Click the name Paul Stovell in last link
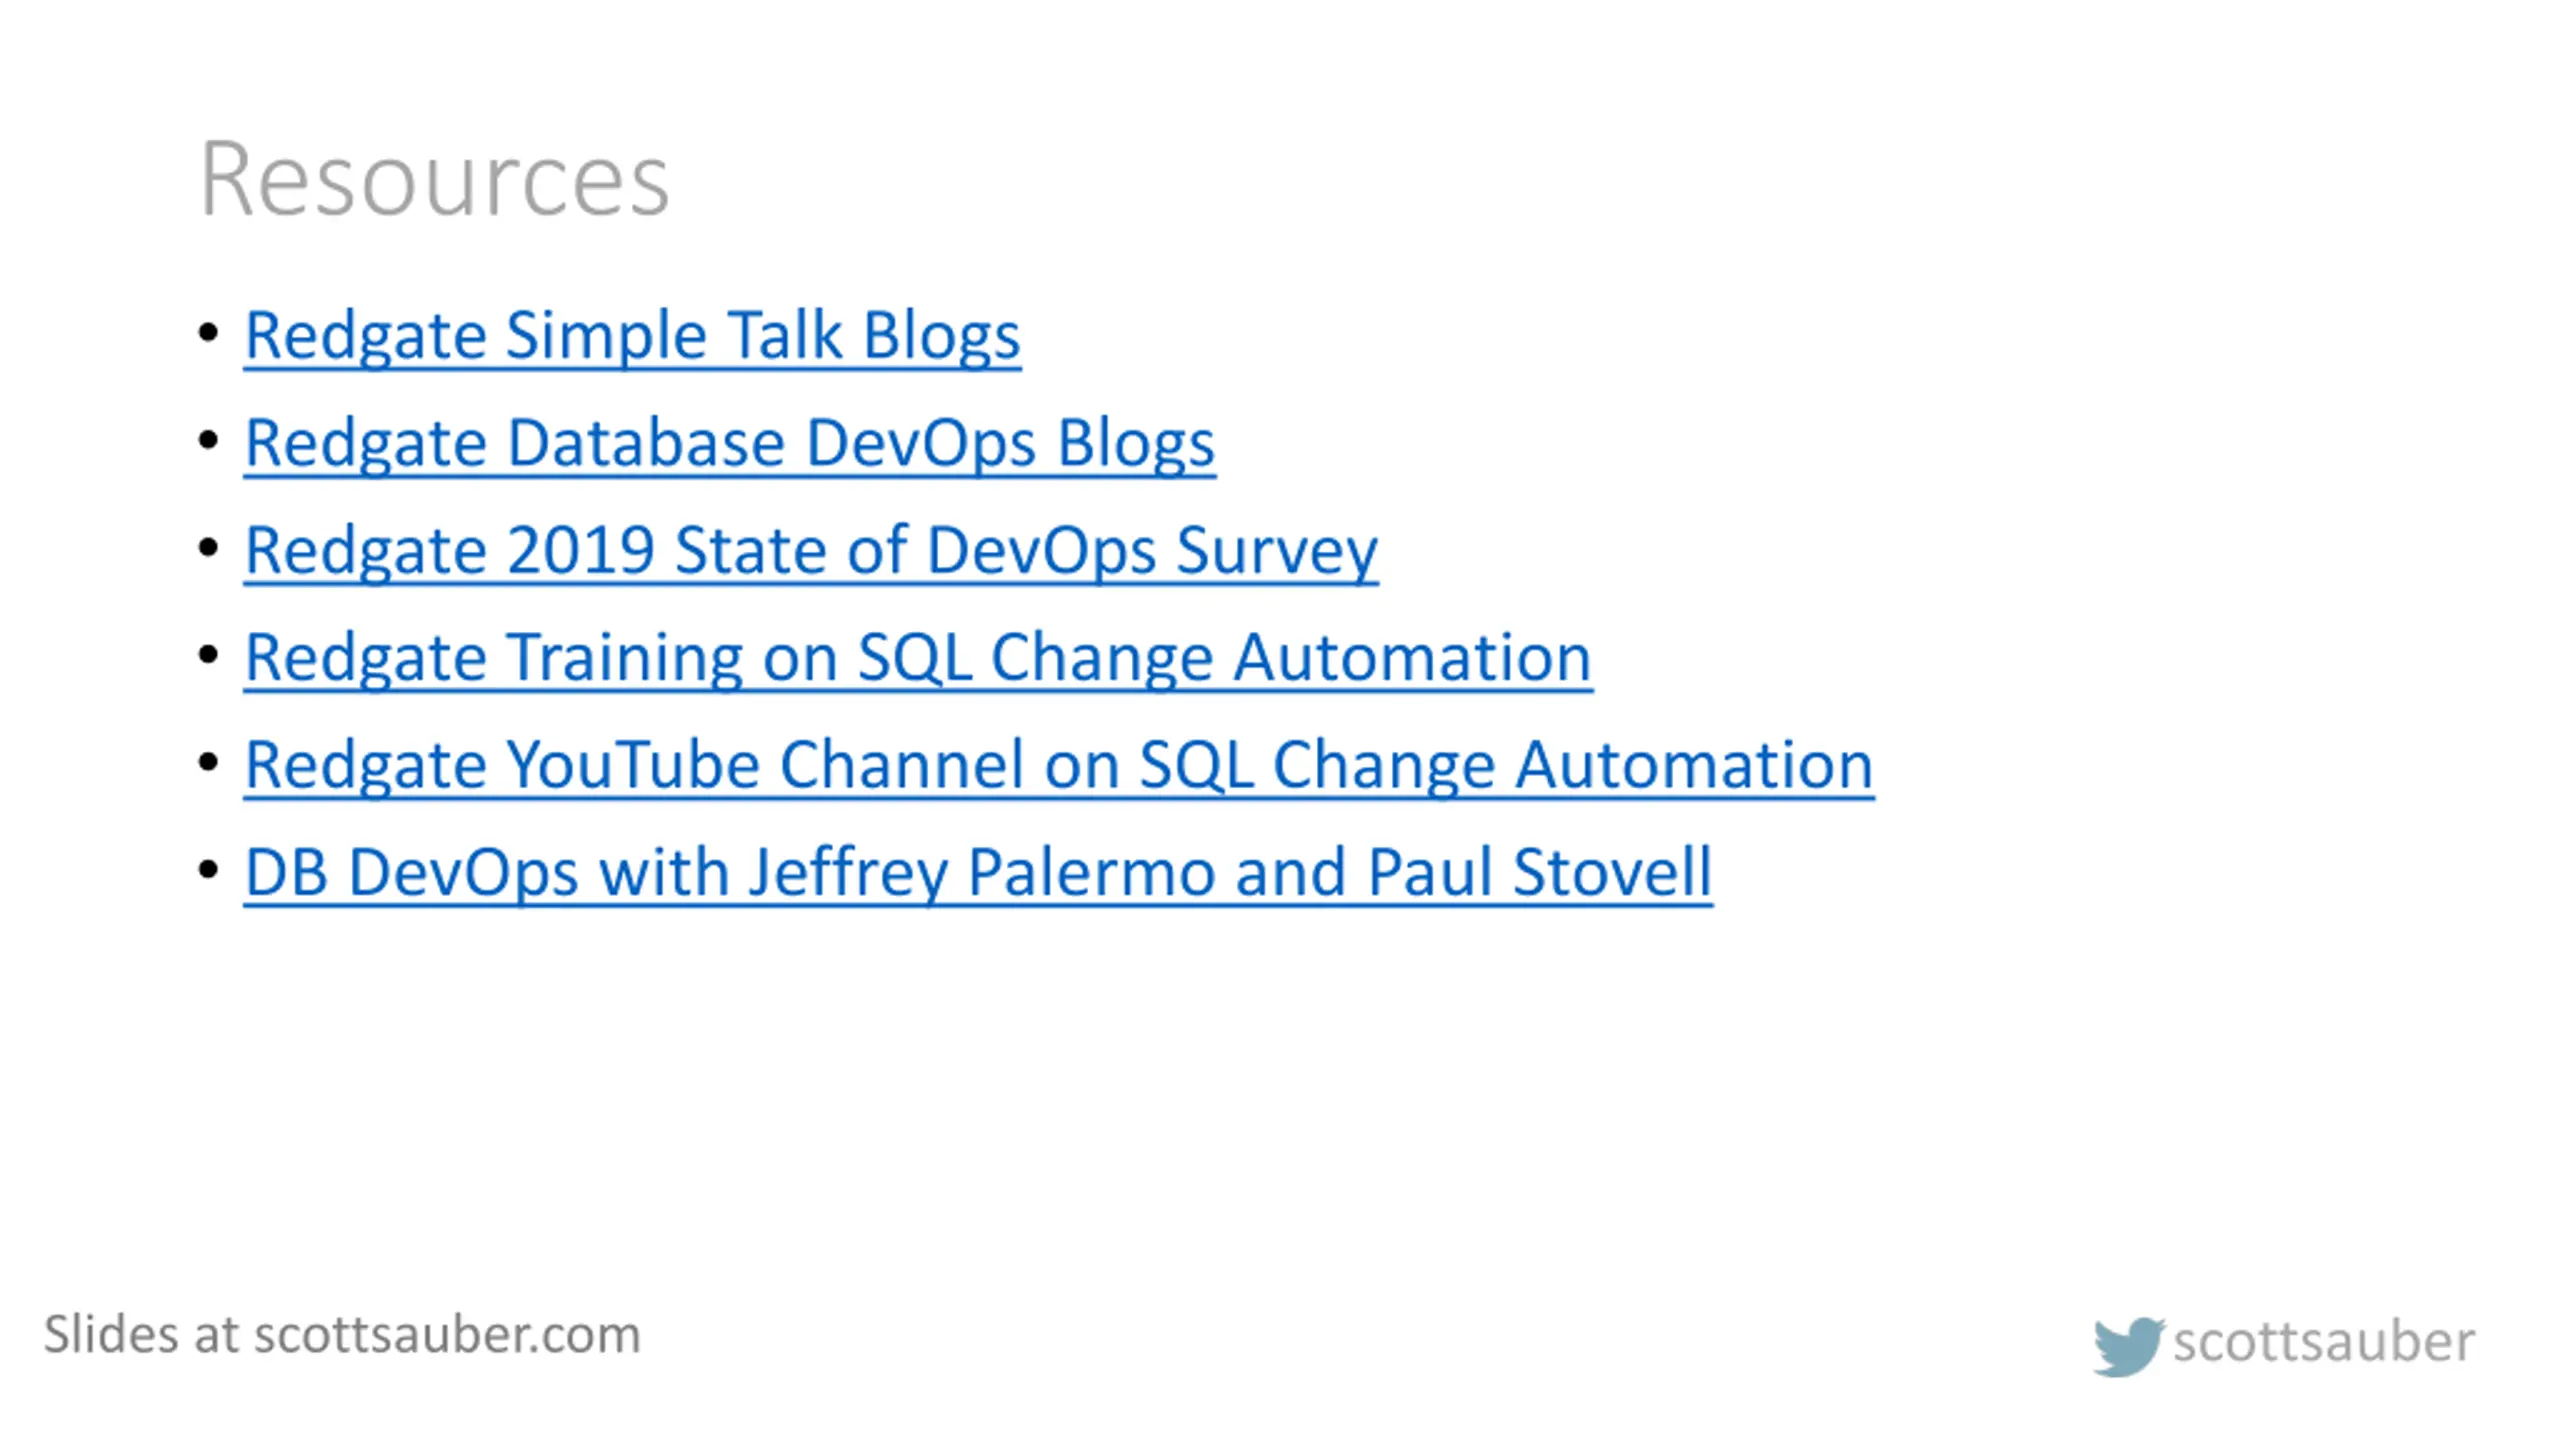The height and width of the screenshot is (1440, 2560). [1539, 872]
